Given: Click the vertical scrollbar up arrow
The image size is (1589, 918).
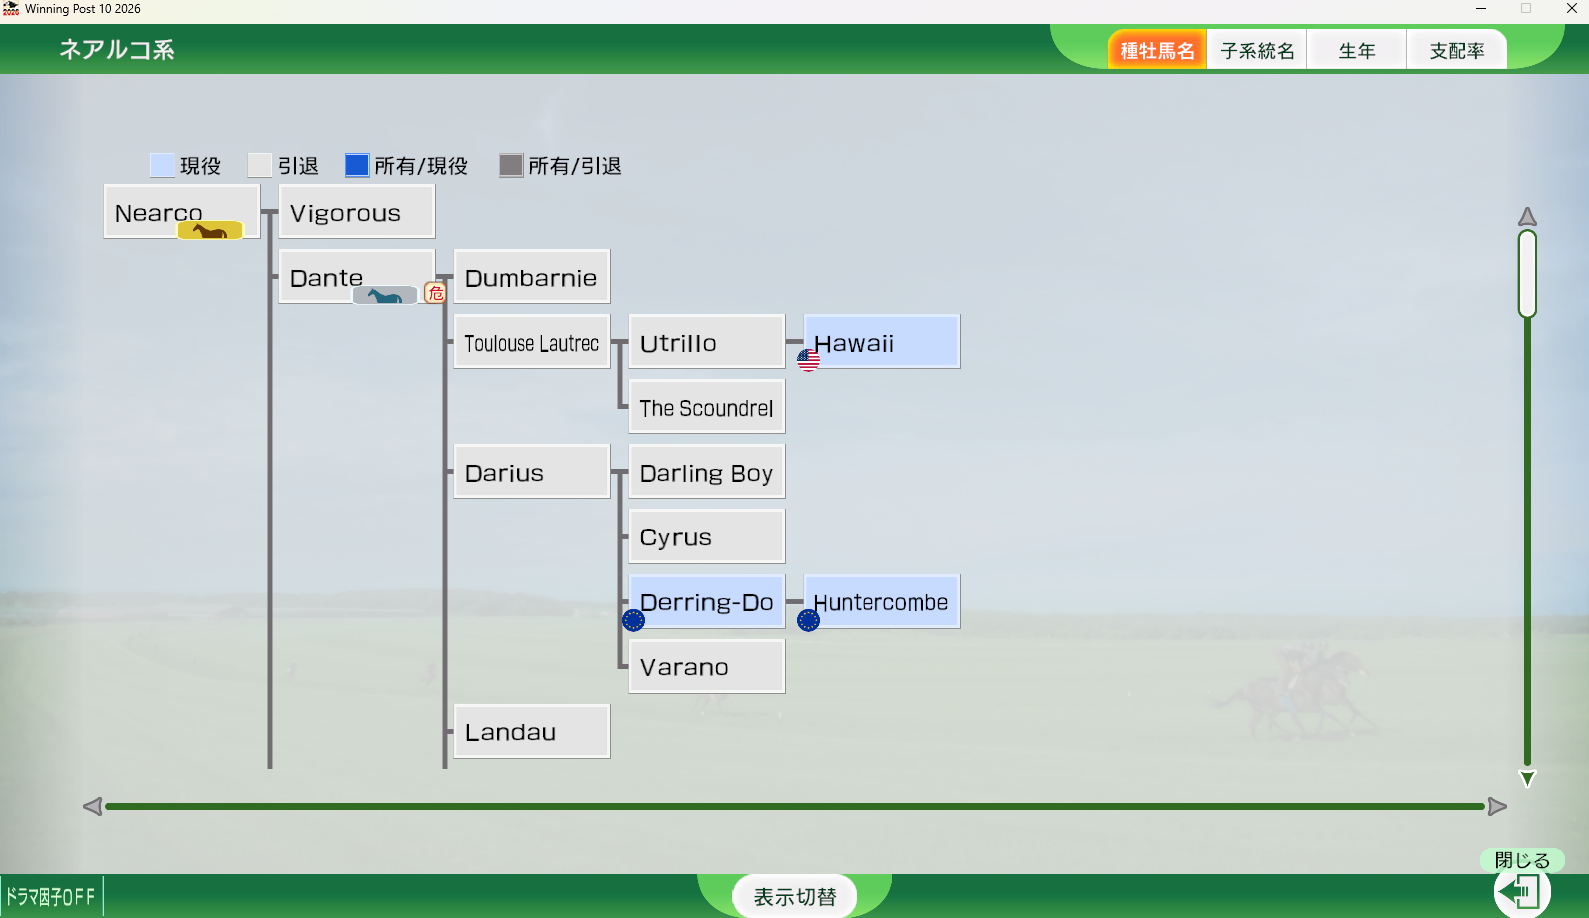Looking at the screenshot, I should coord(1527,217).
